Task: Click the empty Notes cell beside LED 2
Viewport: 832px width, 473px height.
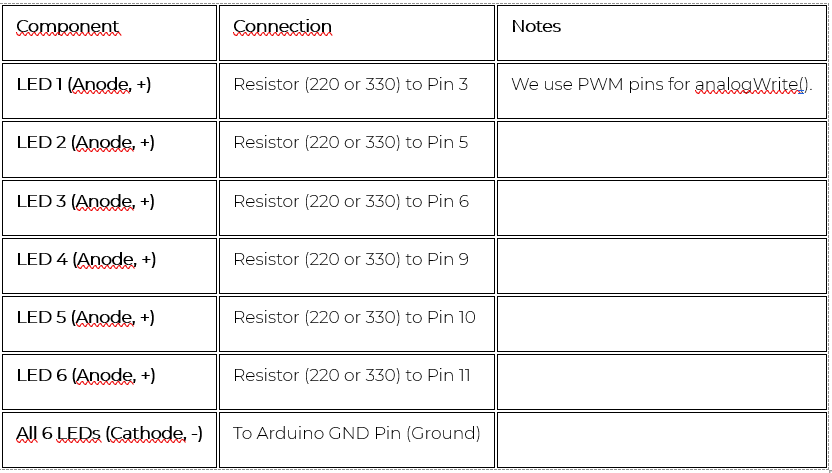Action: (x=661, y=149)
